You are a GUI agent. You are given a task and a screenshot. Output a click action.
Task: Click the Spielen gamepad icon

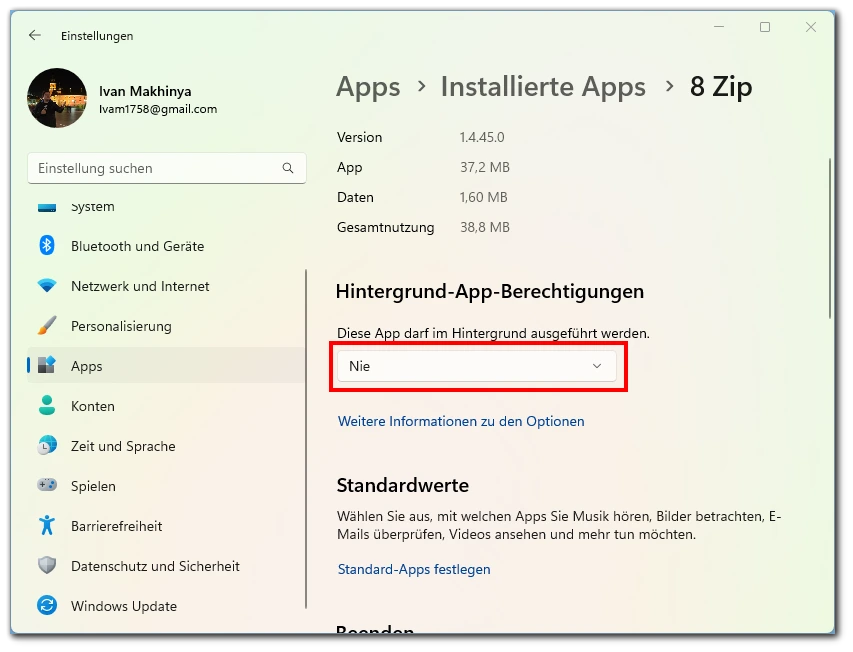click(x=47, y=485)
